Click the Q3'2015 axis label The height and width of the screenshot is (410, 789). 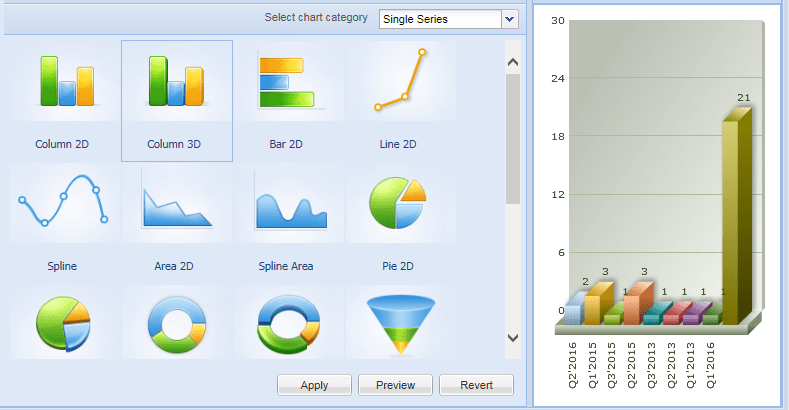coord(612,365)
